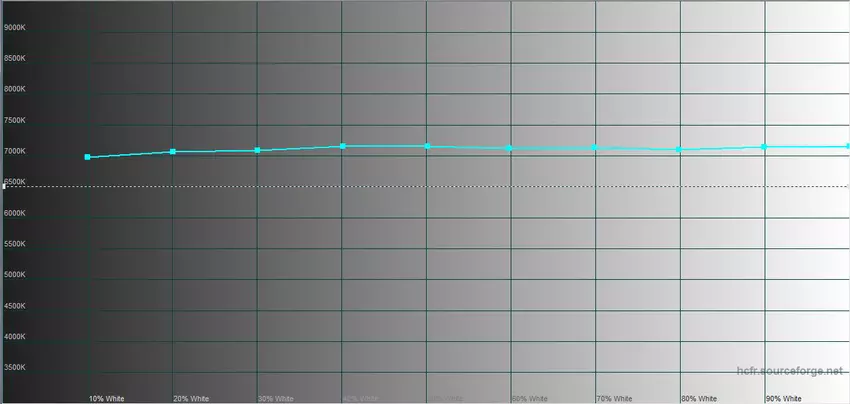Screen dimensions: 850x404
Task: Click the 7000K axis label
Action: click(x=15, y=151)
